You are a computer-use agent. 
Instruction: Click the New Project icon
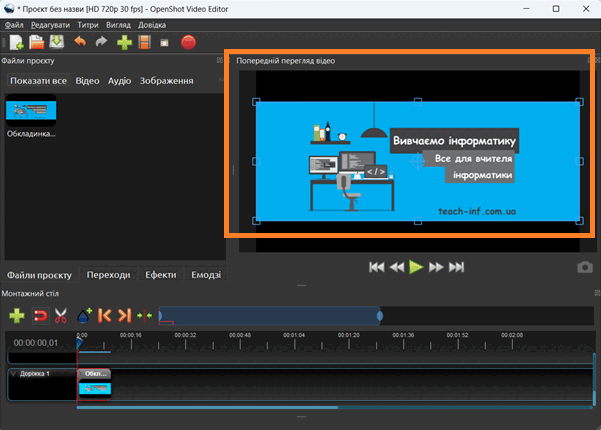click(x=16, y=42)
